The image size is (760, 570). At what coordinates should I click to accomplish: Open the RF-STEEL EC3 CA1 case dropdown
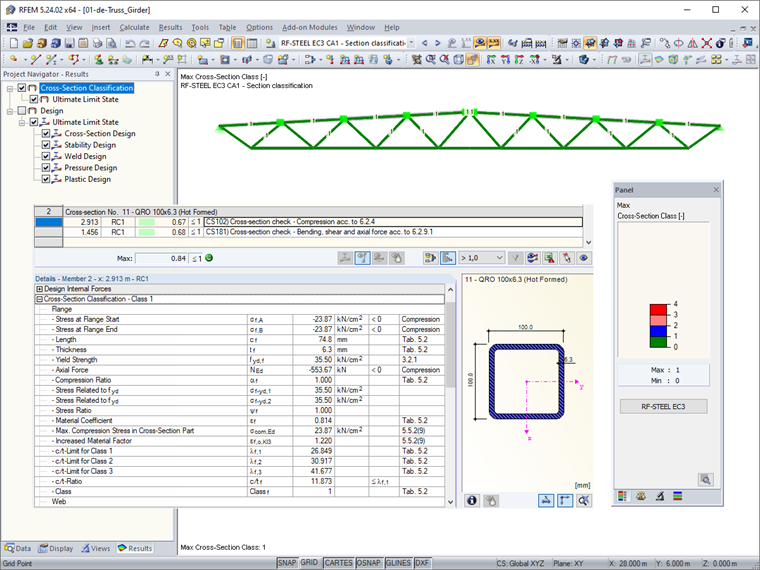(411, 43)
